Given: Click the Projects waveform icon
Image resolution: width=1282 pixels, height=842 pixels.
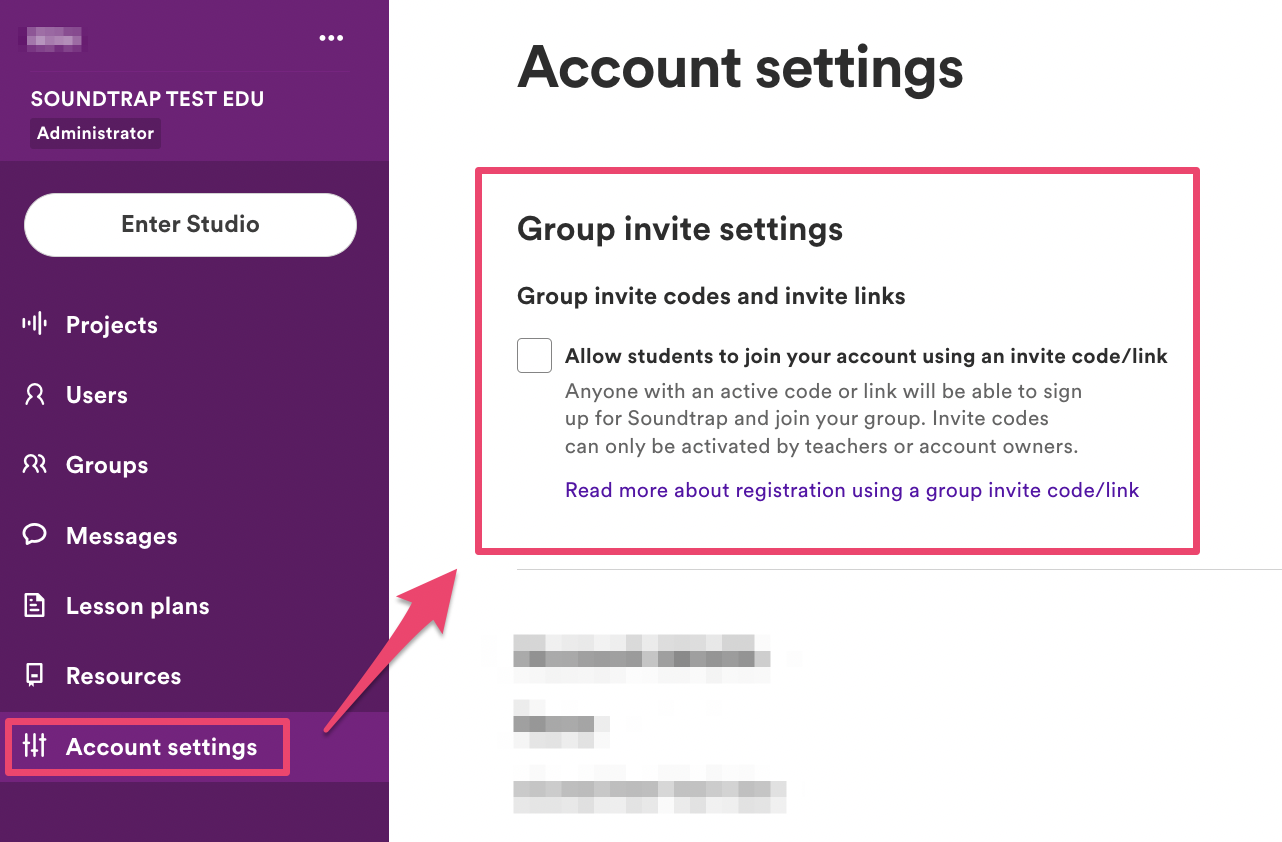Looking at the screenshot, I should [35, 324].
